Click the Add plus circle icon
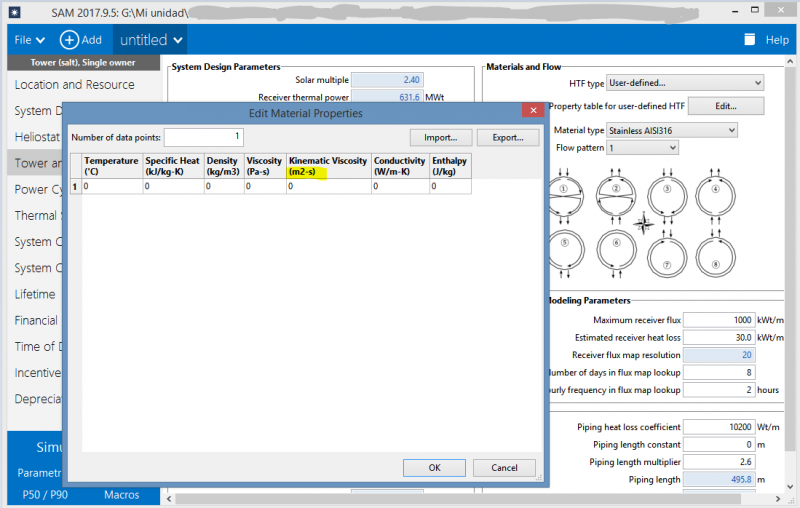The image size is (800, 508). (69, 40)
